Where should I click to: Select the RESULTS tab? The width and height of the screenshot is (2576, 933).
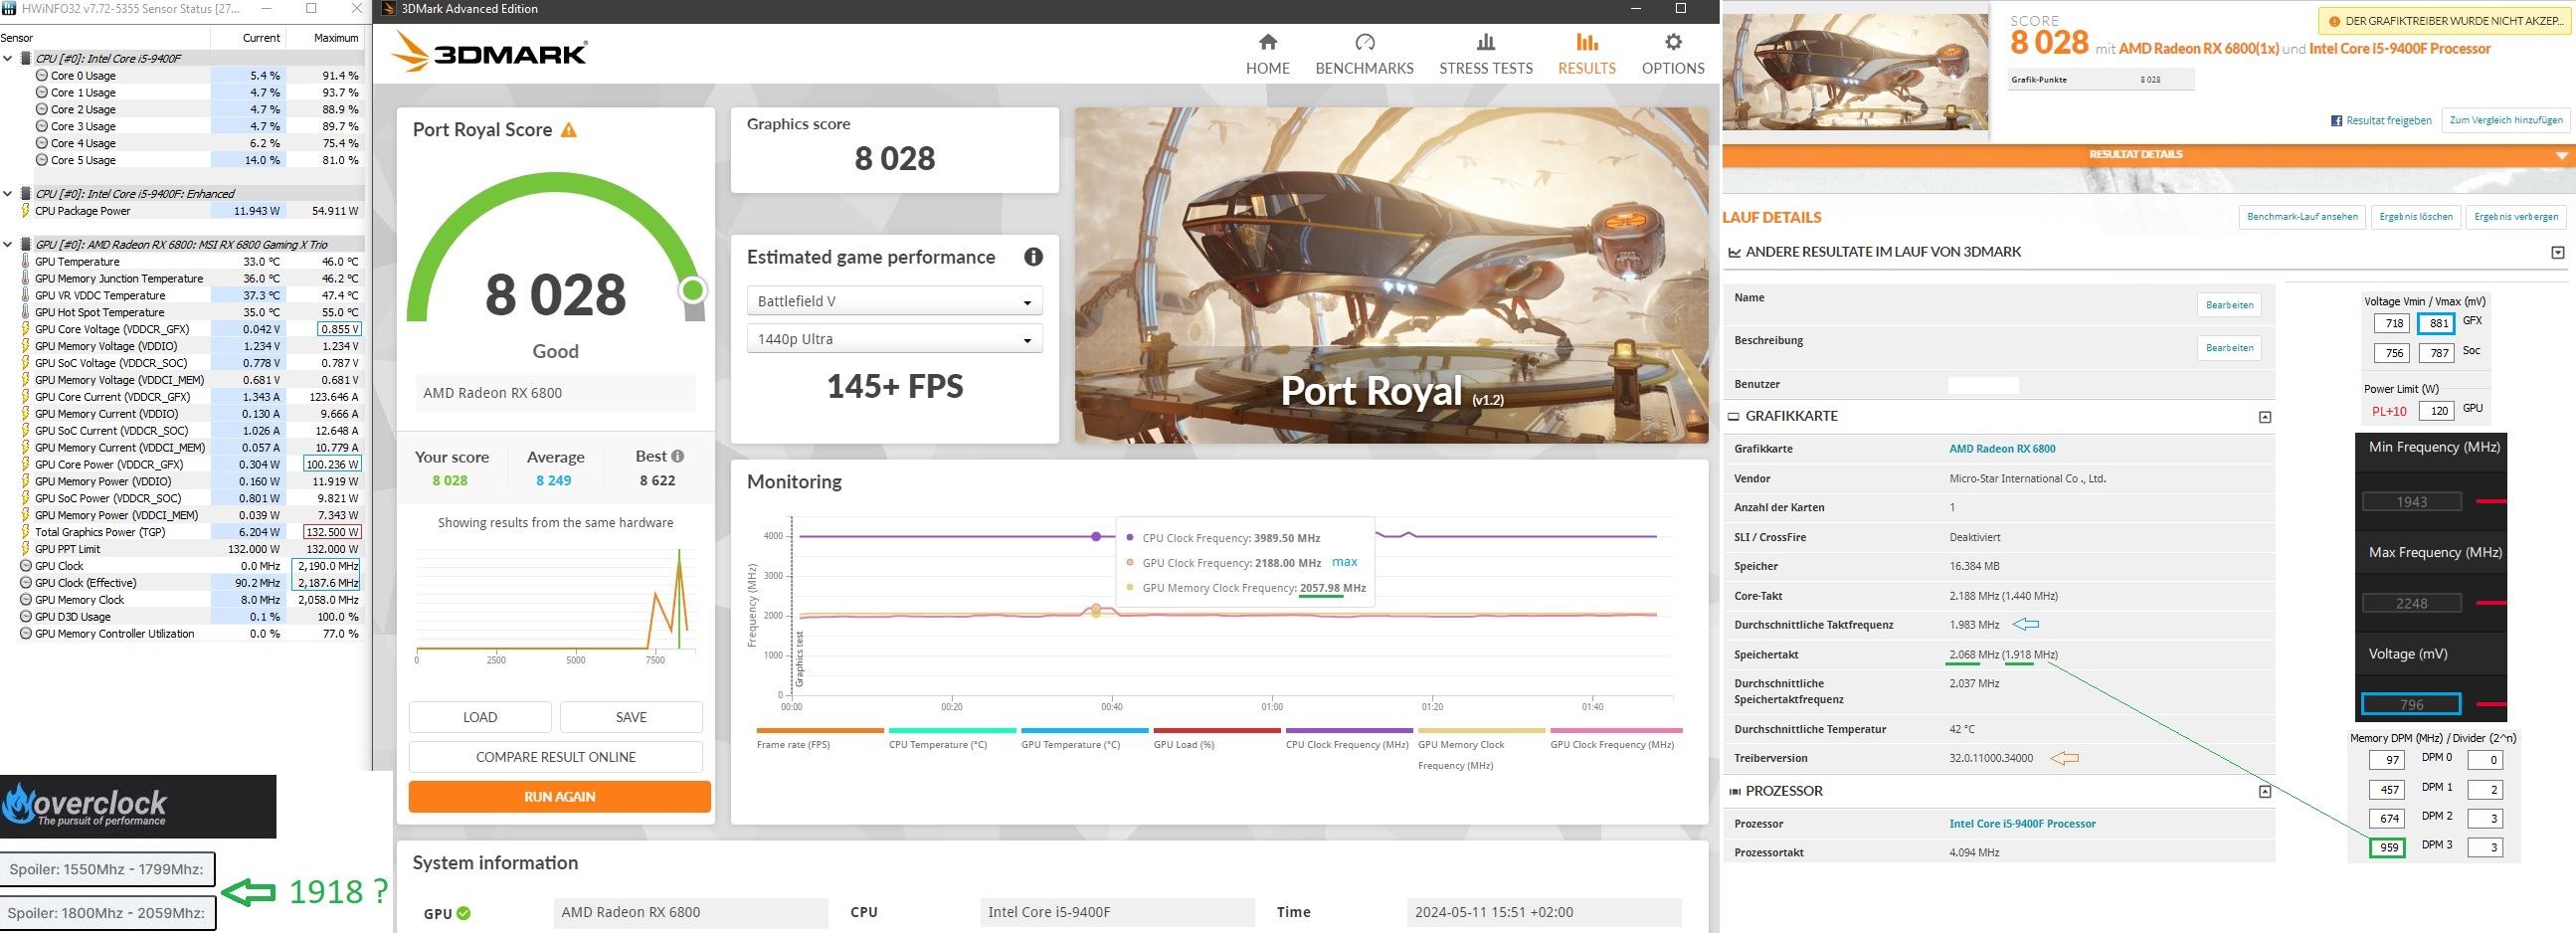click(1586, 54)
